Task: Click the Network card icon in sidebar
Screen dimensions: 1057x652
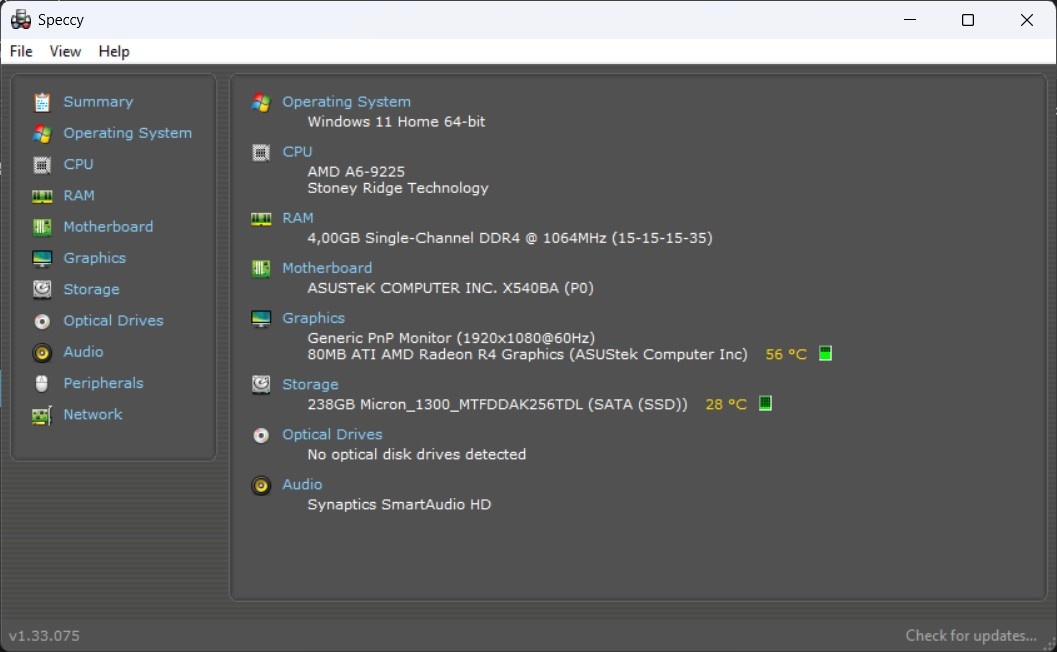Action: click(x=42, y=415)
